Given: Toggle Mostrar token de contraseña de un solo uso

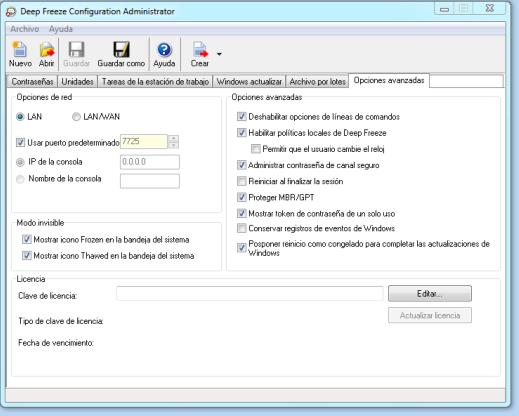Looking at the screenshot, I should click(x=242, y=213).
